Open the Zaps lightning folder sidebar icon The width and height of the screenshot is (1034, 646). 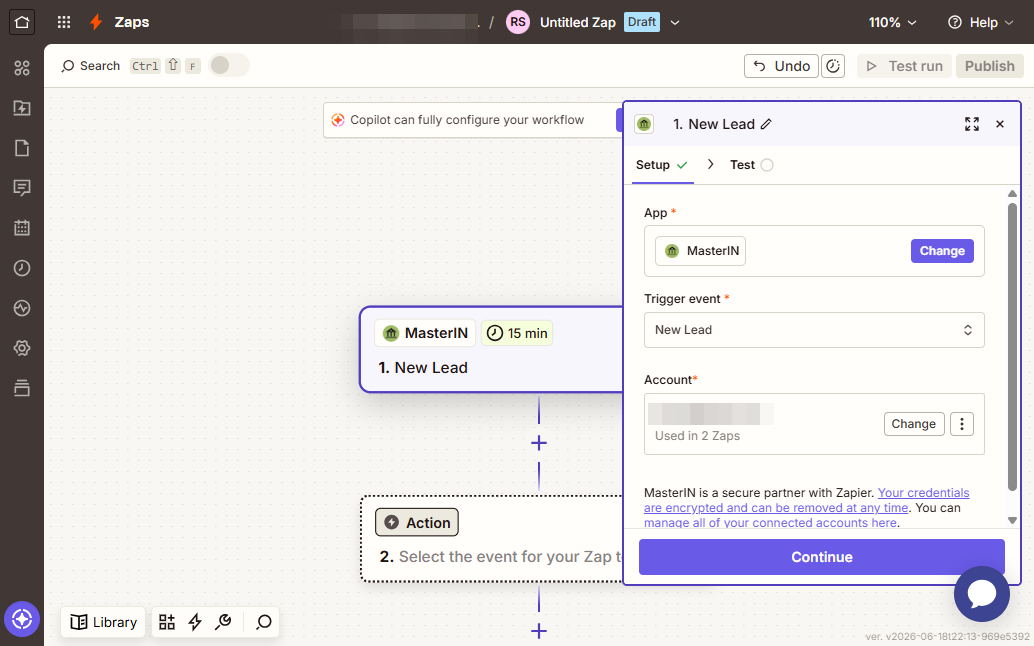point(22,108)
